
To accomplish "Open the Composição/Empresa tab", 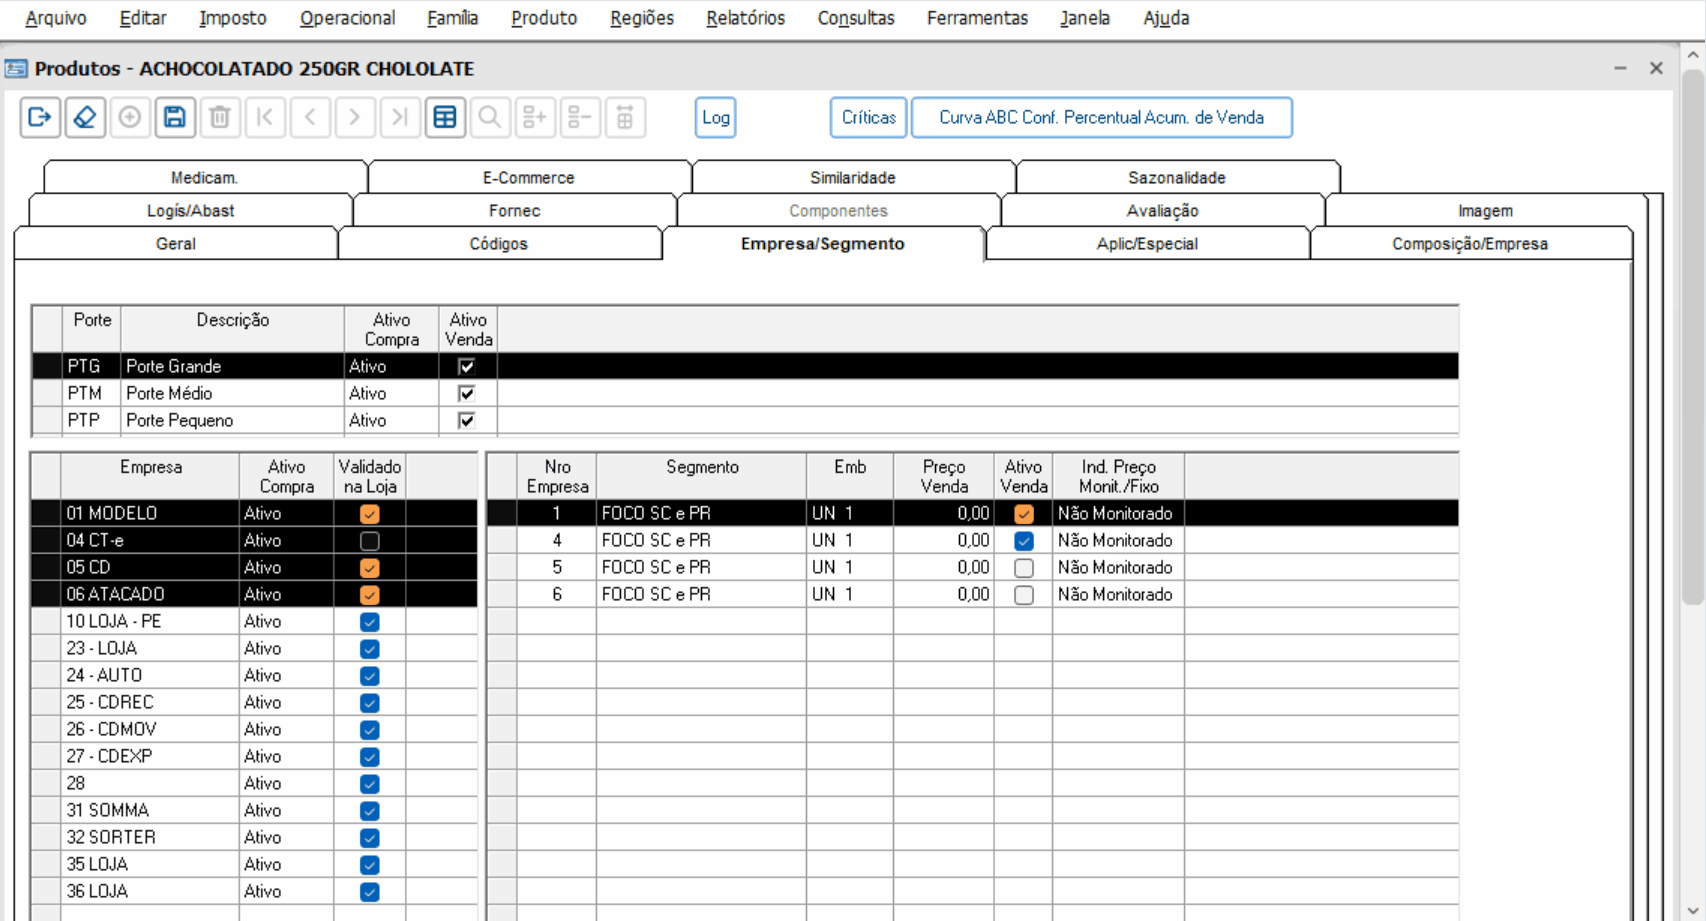I will tap(1470, 244).
